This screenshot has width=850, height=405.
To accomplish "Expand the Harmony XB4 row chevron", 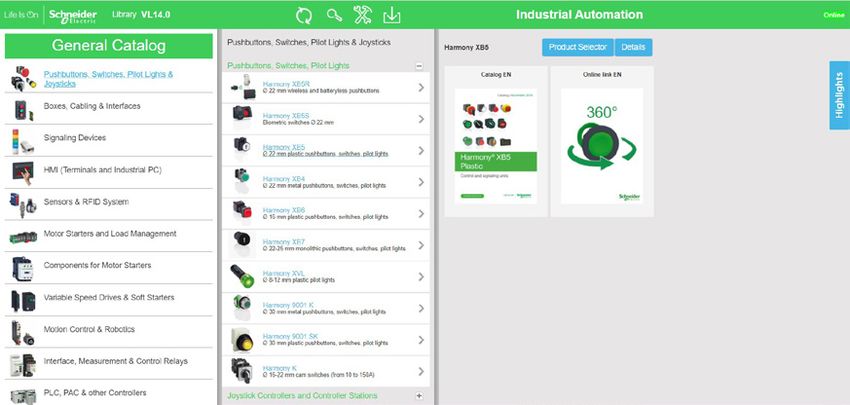I will pyautogui.click(x=421, y=180).
